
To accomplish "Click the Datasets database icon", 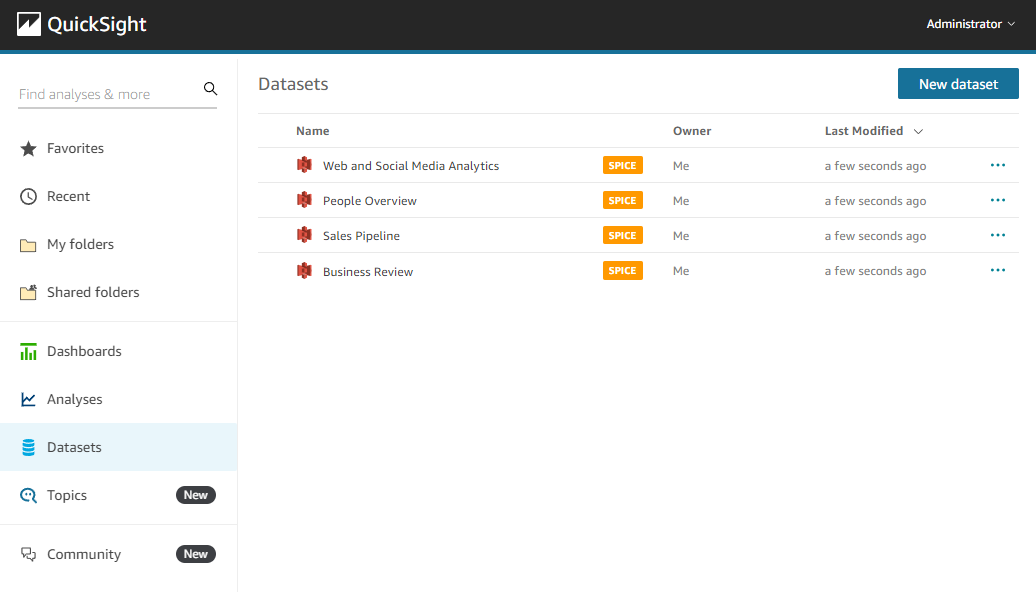I will pyautogui.click(x=28, y=447).
